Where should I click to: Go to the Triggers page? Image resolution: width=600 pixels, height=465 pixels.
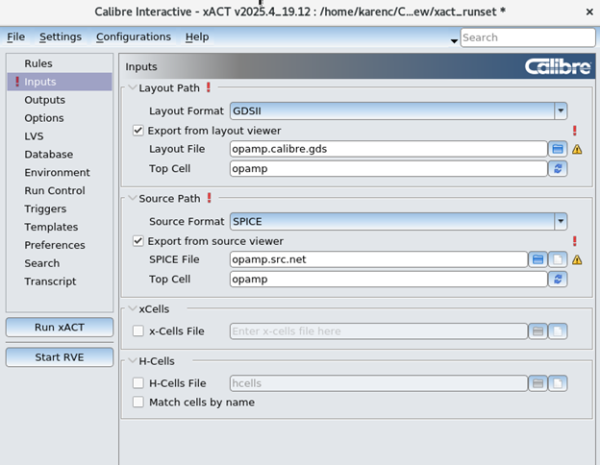point(60,209)
